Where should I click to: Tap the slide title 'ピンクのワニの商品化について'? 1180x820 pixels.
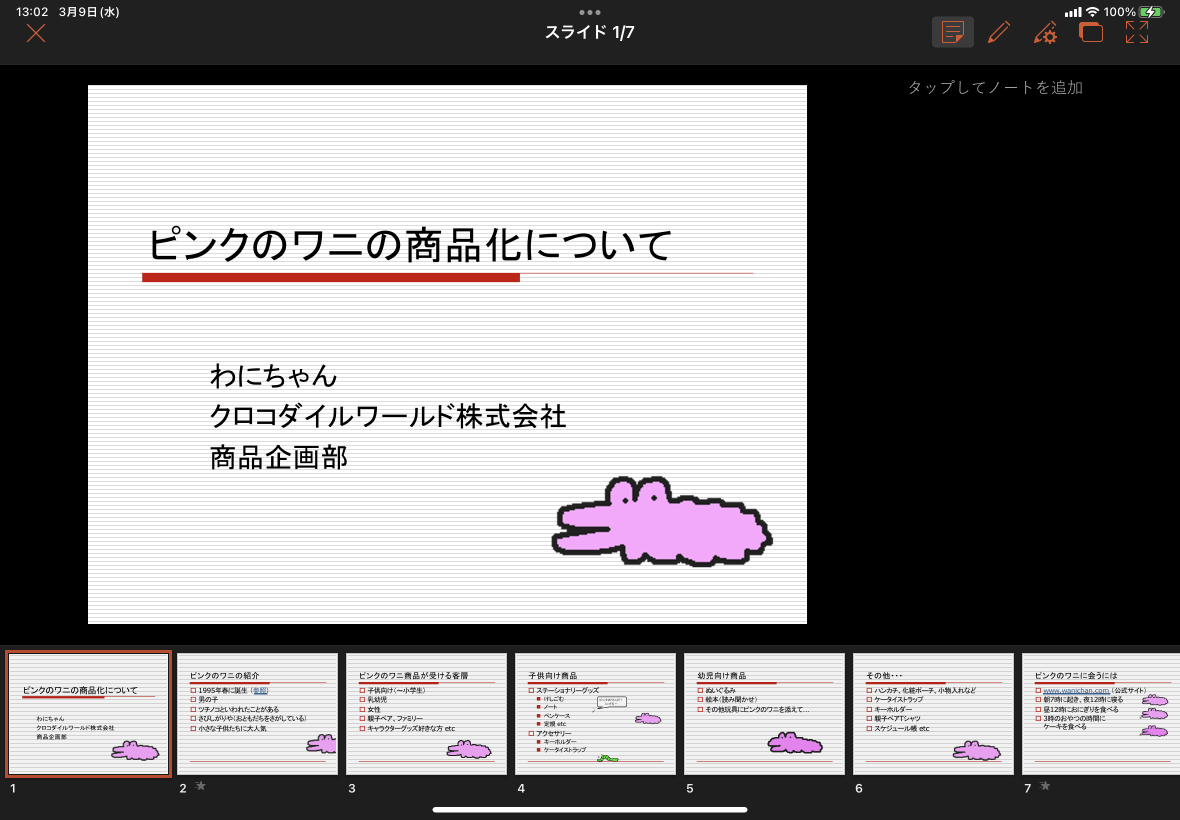tap(409, 244)
